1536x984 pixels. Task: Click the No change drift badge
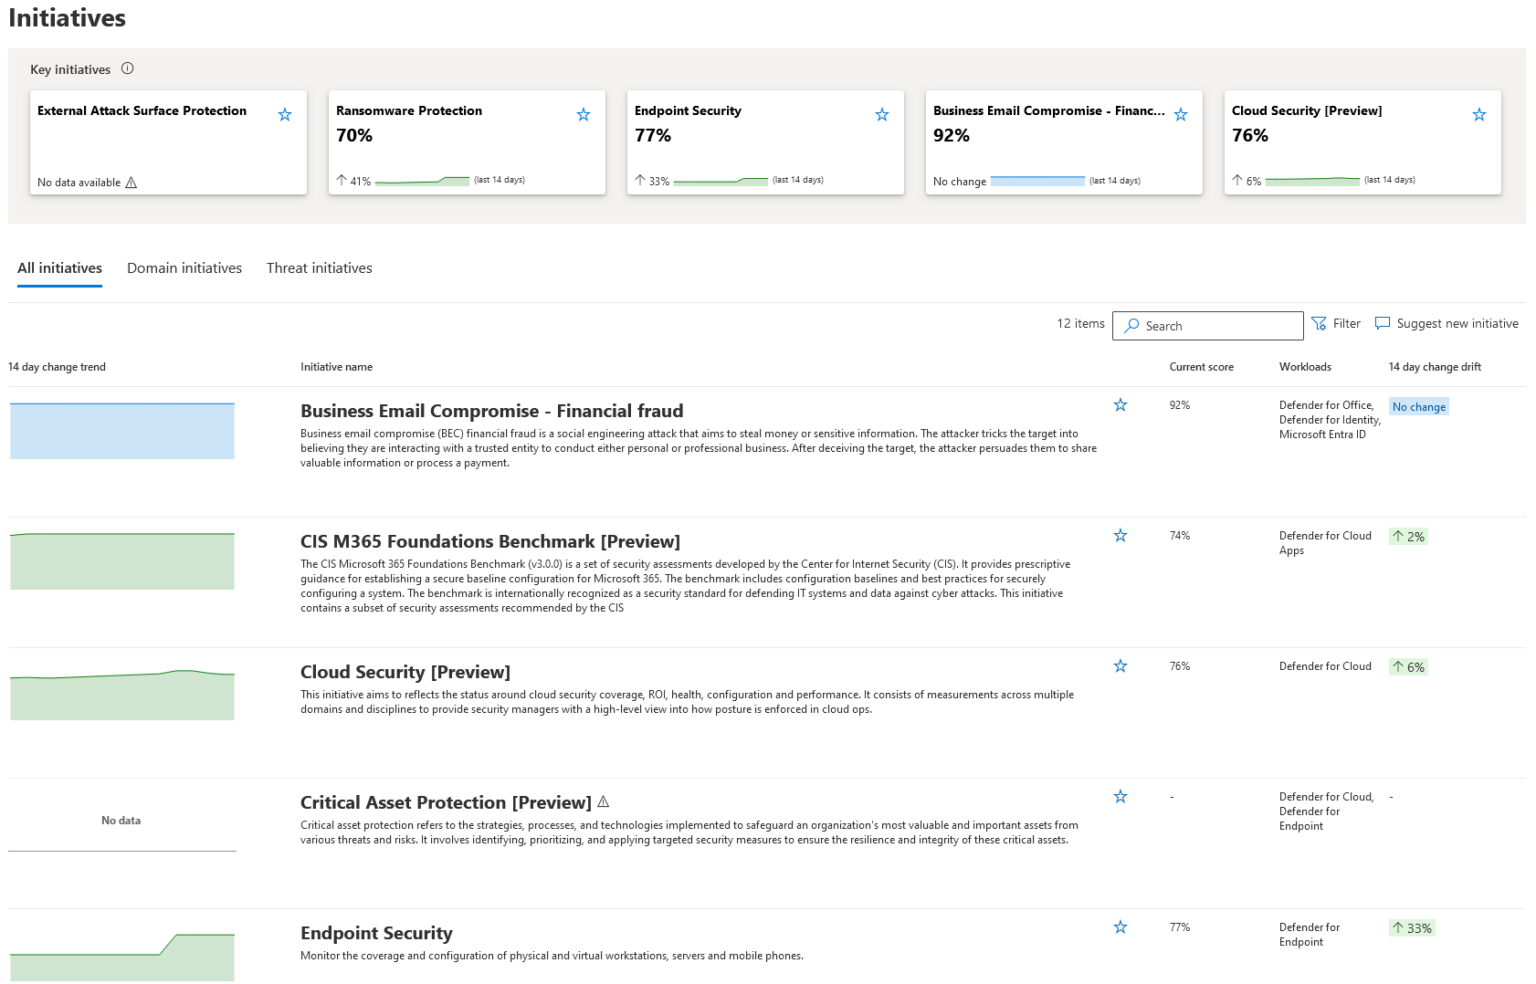coord(1419,407)
